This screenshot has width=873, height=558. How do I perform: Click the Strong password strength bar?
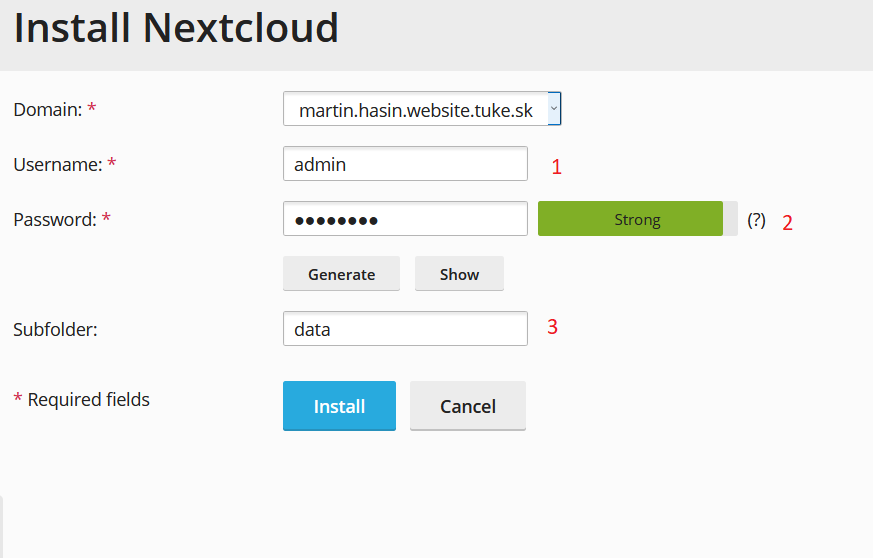click(x=637, y=219)
